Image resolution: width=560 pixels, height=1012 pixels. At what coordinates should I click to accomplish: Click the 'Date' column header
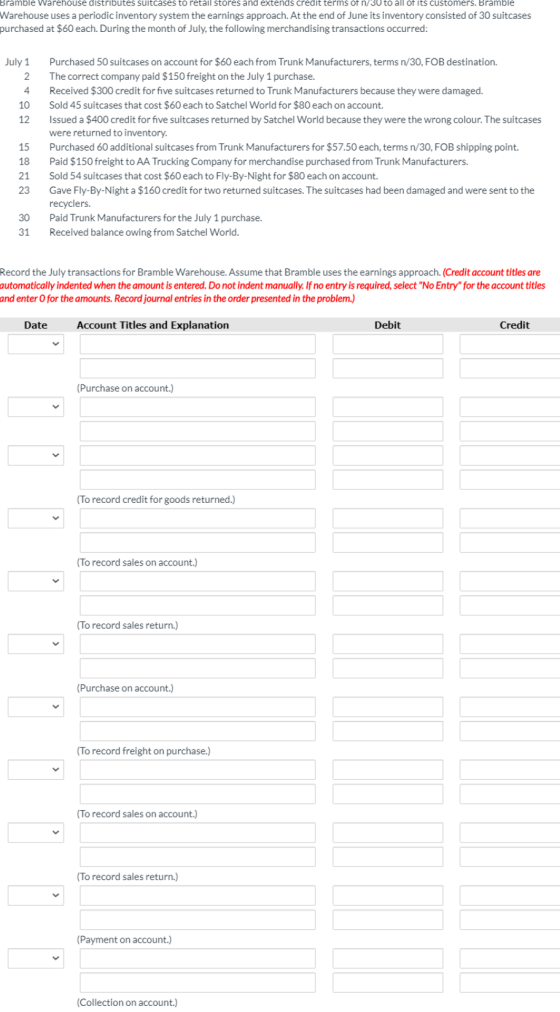35,325
